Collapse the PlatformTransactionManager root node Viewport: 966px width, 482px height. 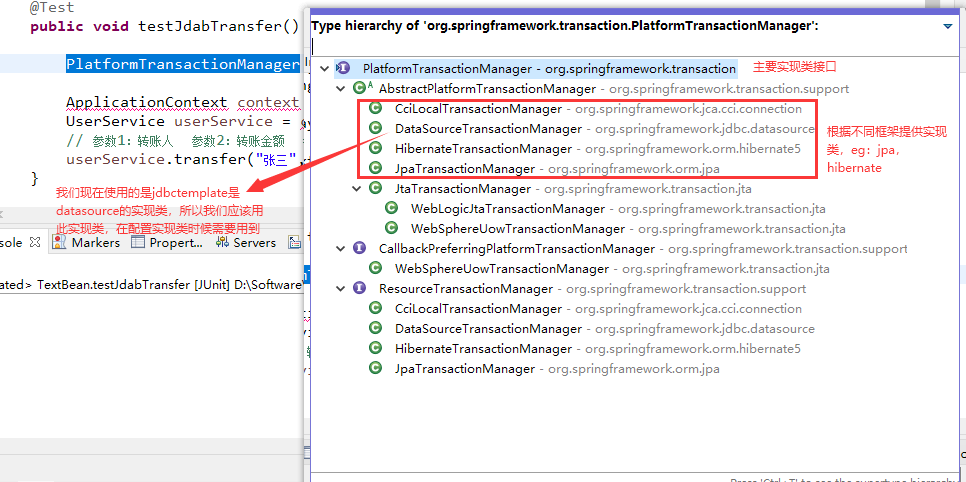point(324,68)
